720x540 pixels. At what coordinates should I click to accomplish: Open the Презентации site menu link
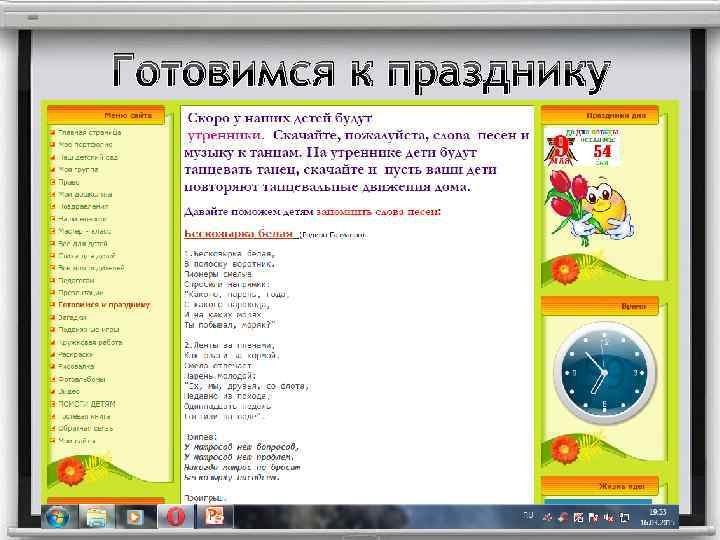click(x=81, y=293)
